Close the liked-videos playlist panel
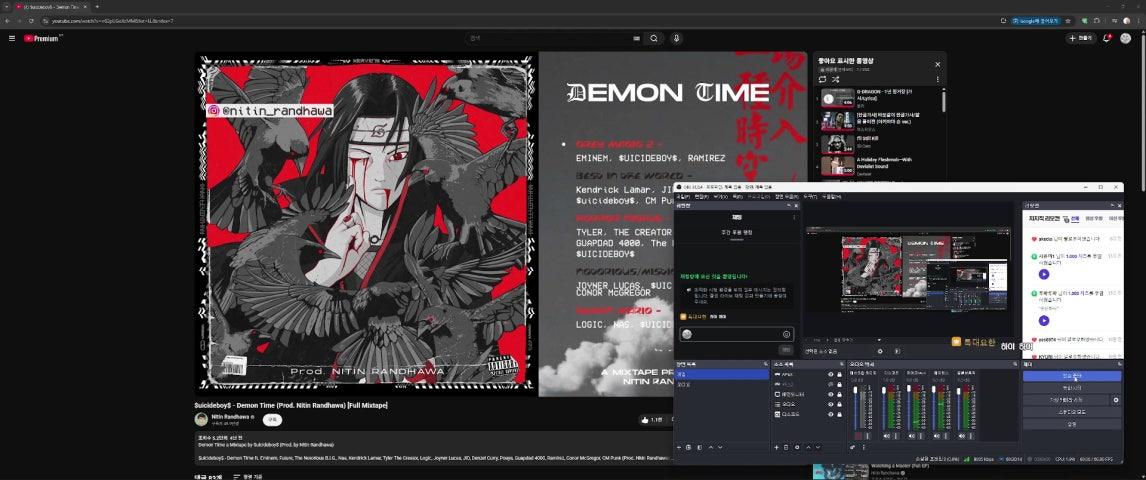This screenshot has height=480, width=1146. click(938, 64)
